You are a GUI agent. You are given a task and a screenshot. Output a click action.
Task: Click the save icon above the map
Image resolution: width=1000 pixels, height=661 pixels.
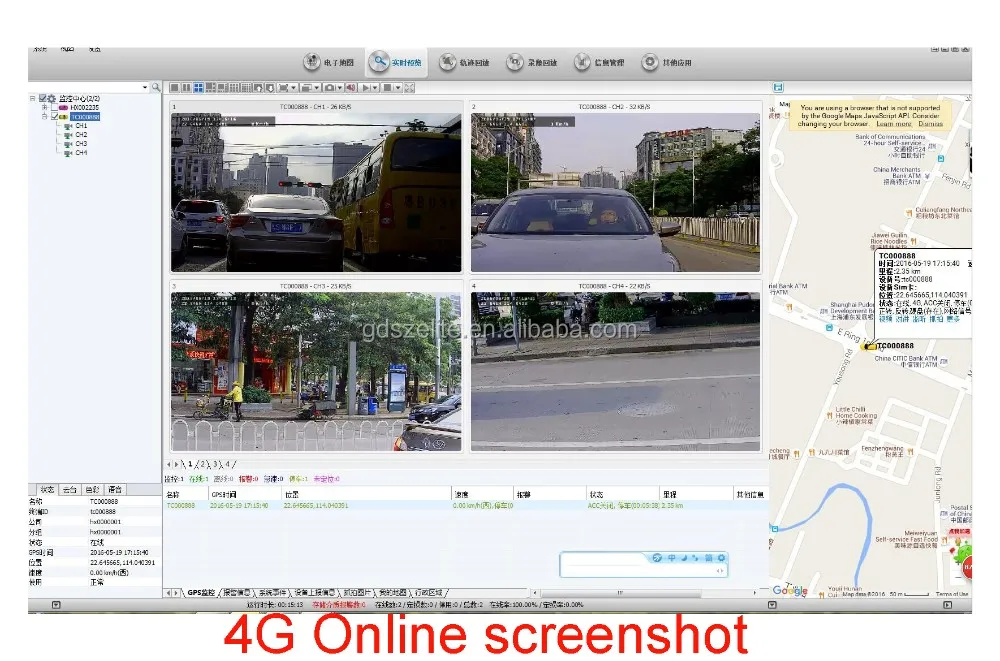(778, 88)
